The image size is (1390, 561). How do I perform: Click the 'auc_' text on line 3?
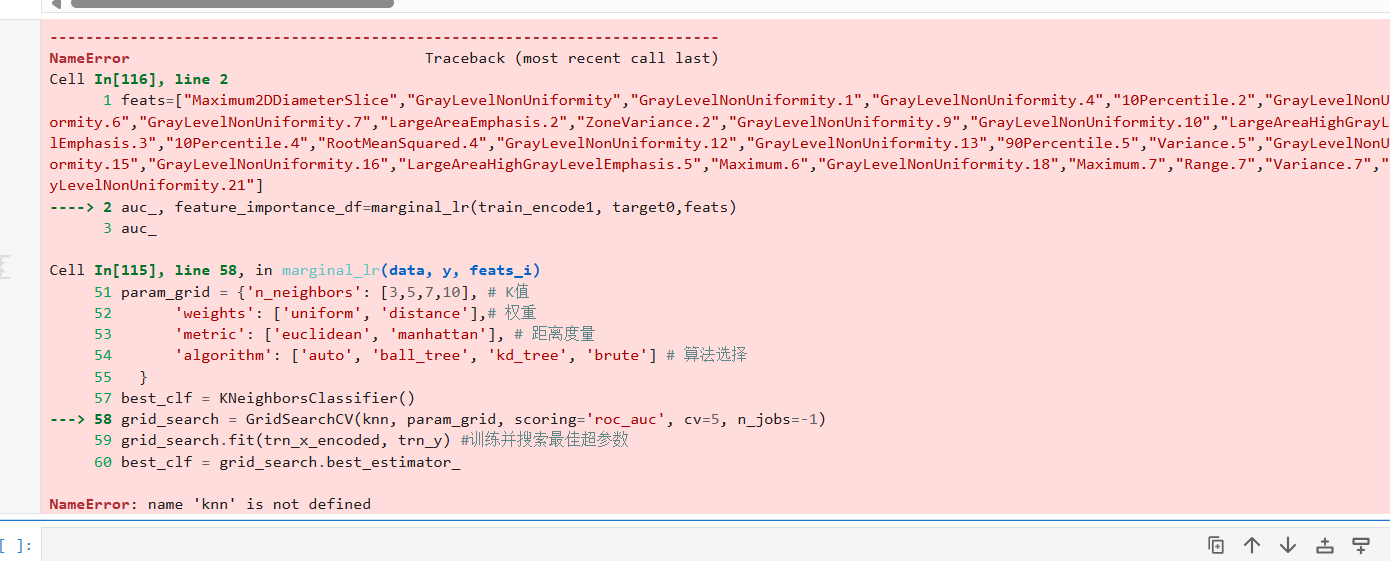(x=139, y=228)
